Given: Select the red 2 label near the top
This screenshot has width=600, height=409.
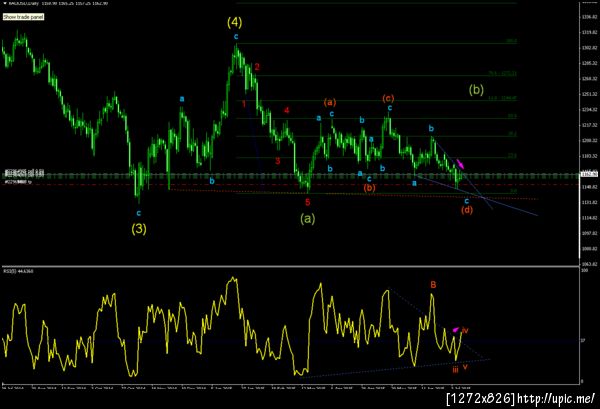Looking at the screenshot, I should coord(257,67).
